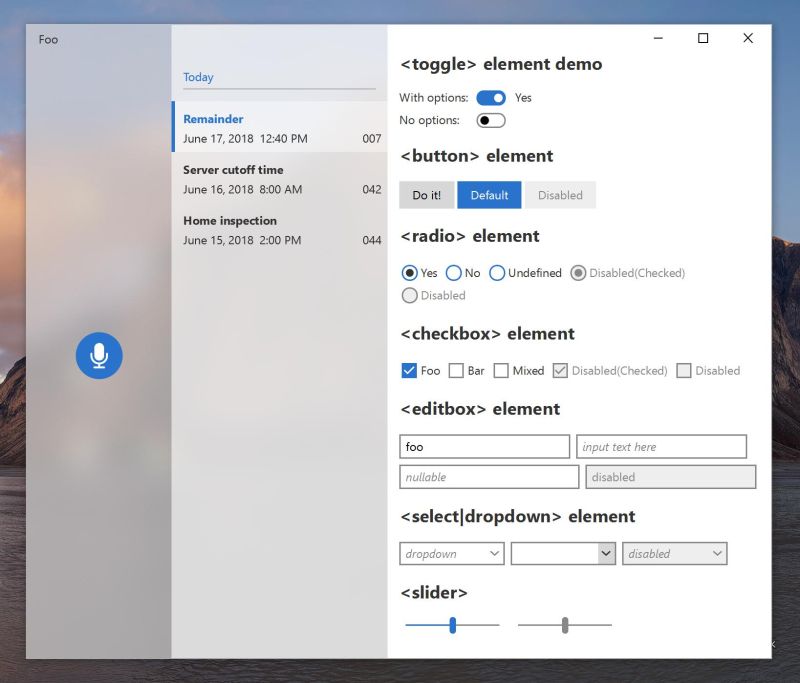
Task: Uncheck the Foo checkbox
Action: click(410, 370)
